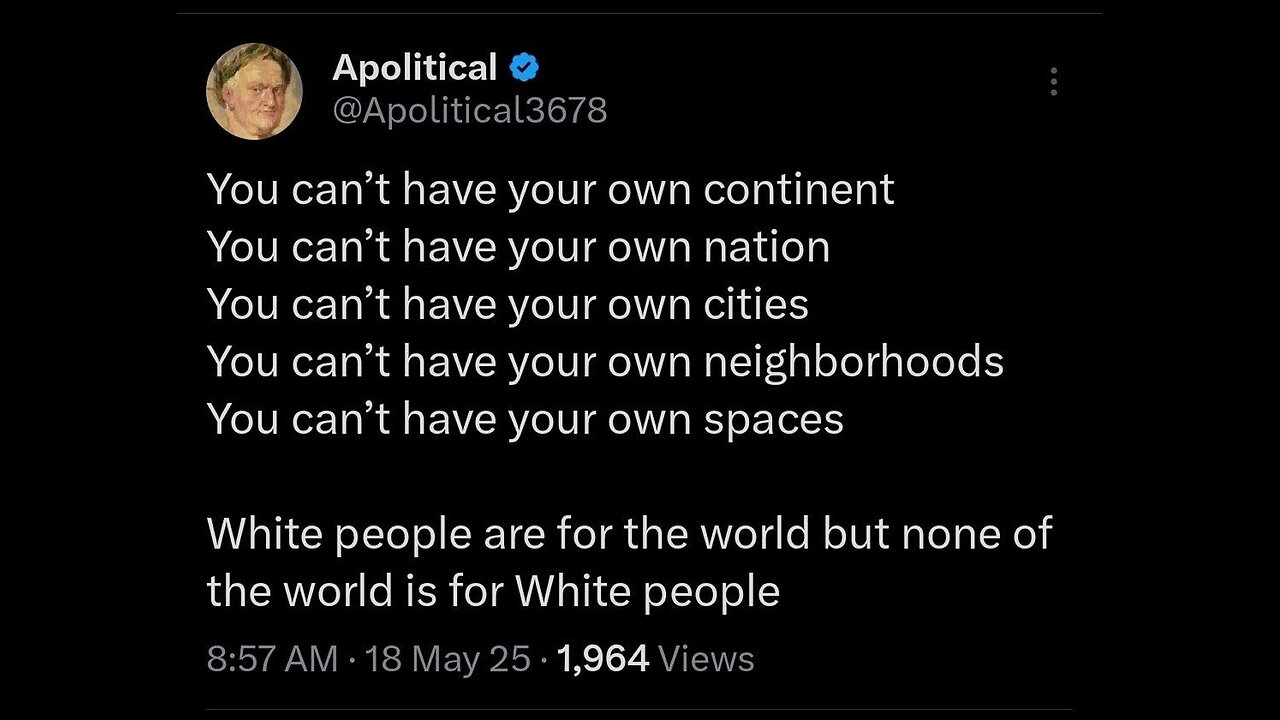Open the three-dot more options menu
1280x720 pixels.
click(1053, 81)
